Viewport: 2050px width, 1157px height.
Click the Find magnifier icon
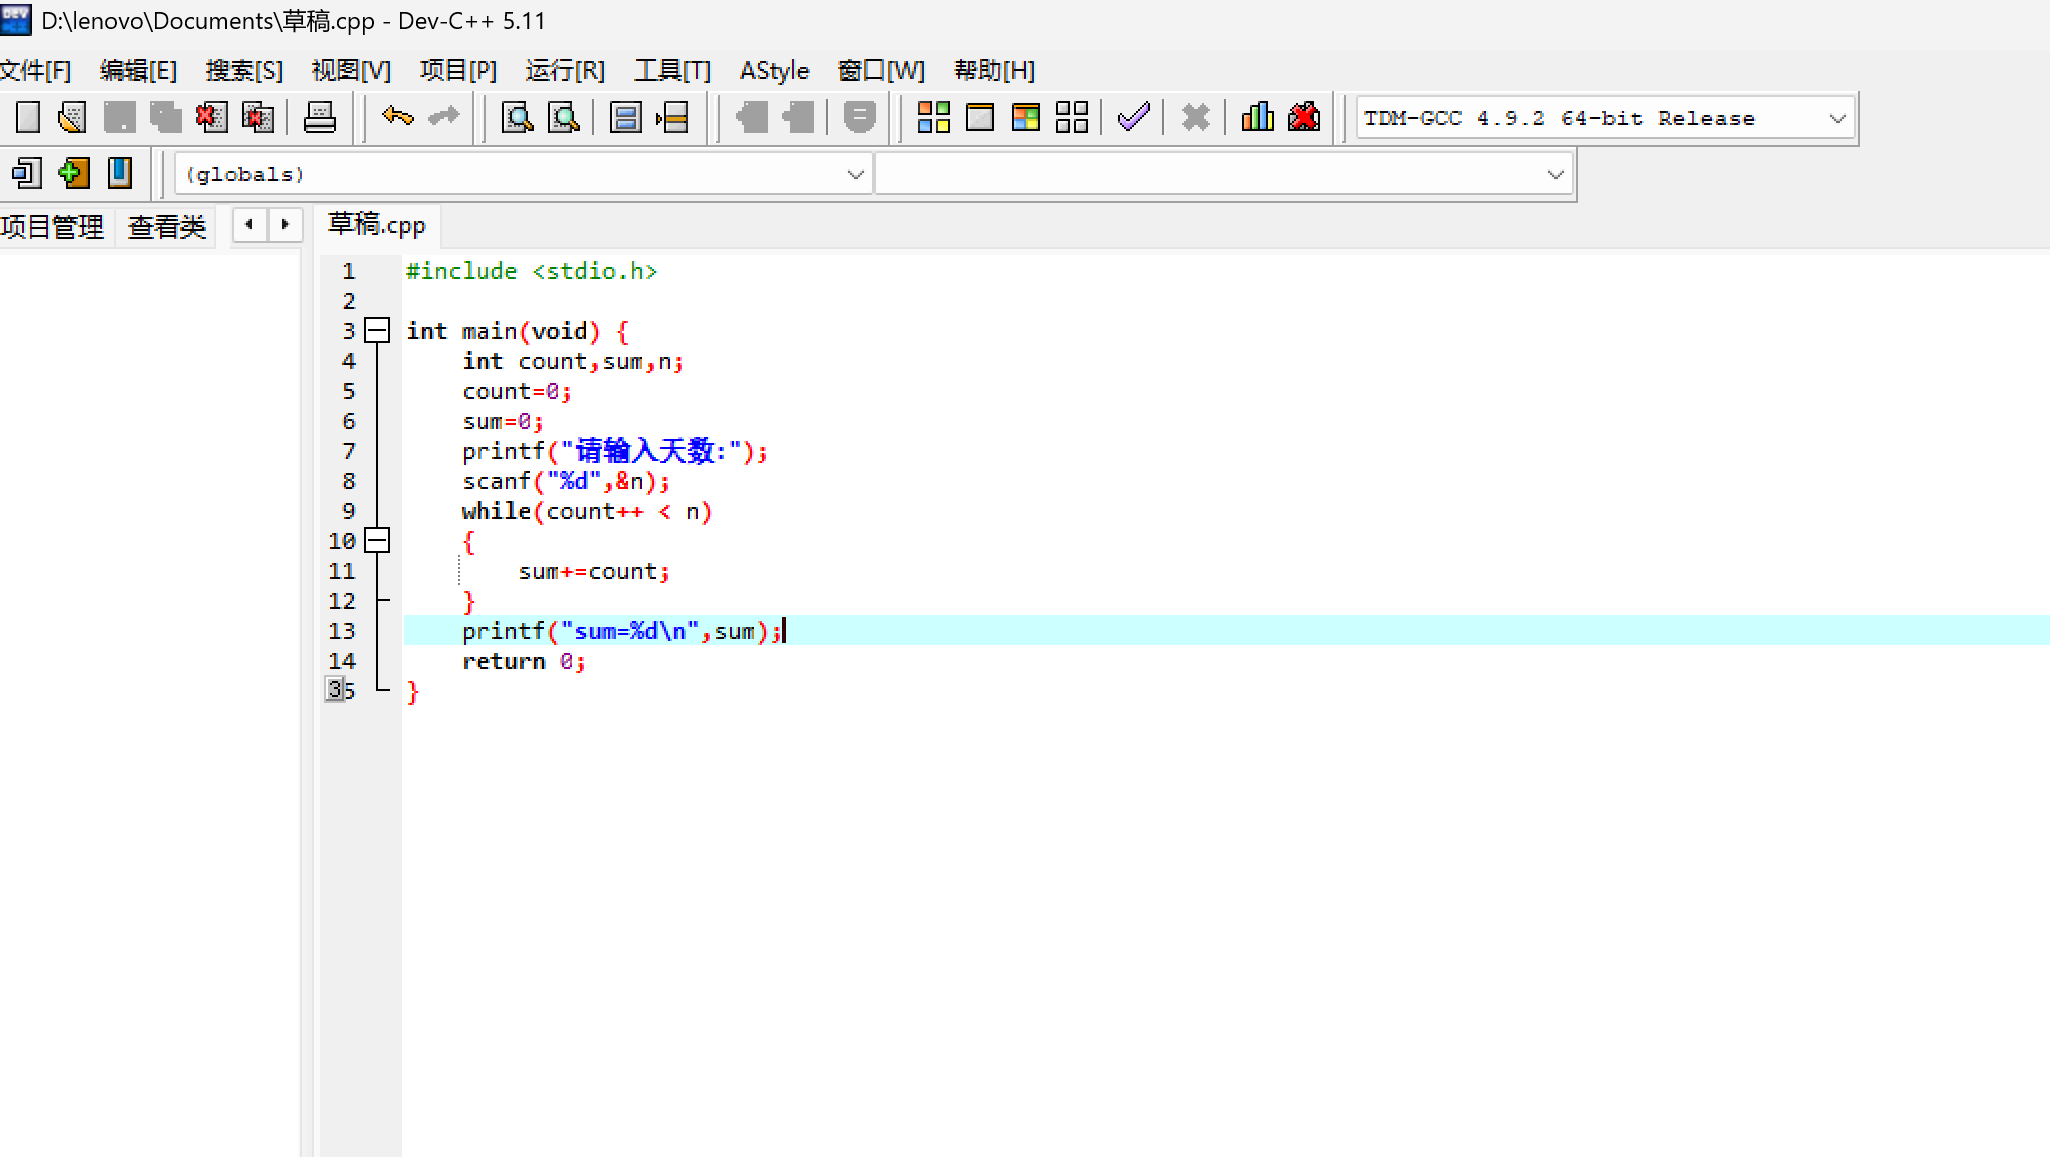coord(517,118)
